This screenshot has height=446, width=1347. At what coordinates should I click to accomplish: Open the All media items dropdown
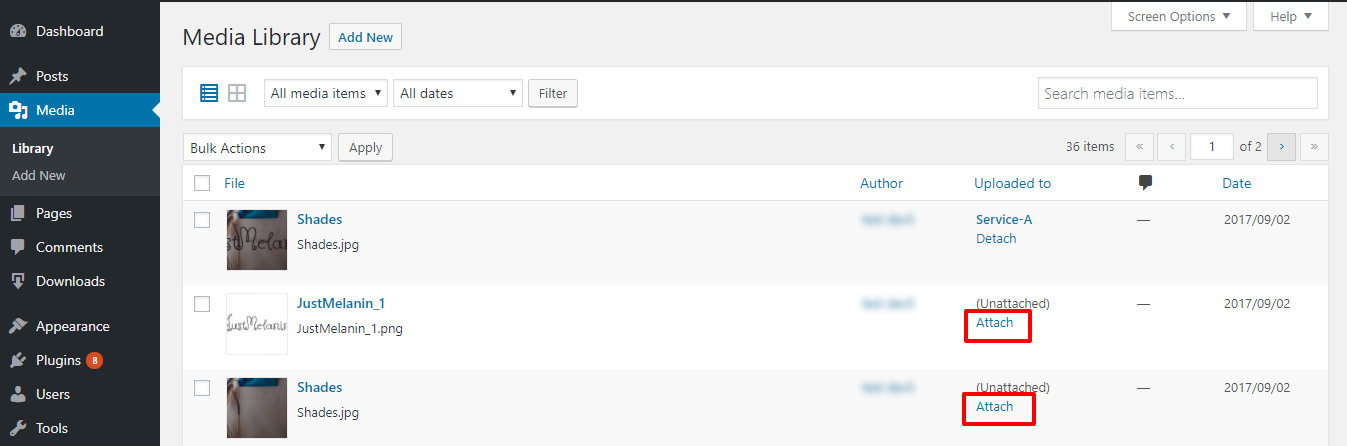326,93
